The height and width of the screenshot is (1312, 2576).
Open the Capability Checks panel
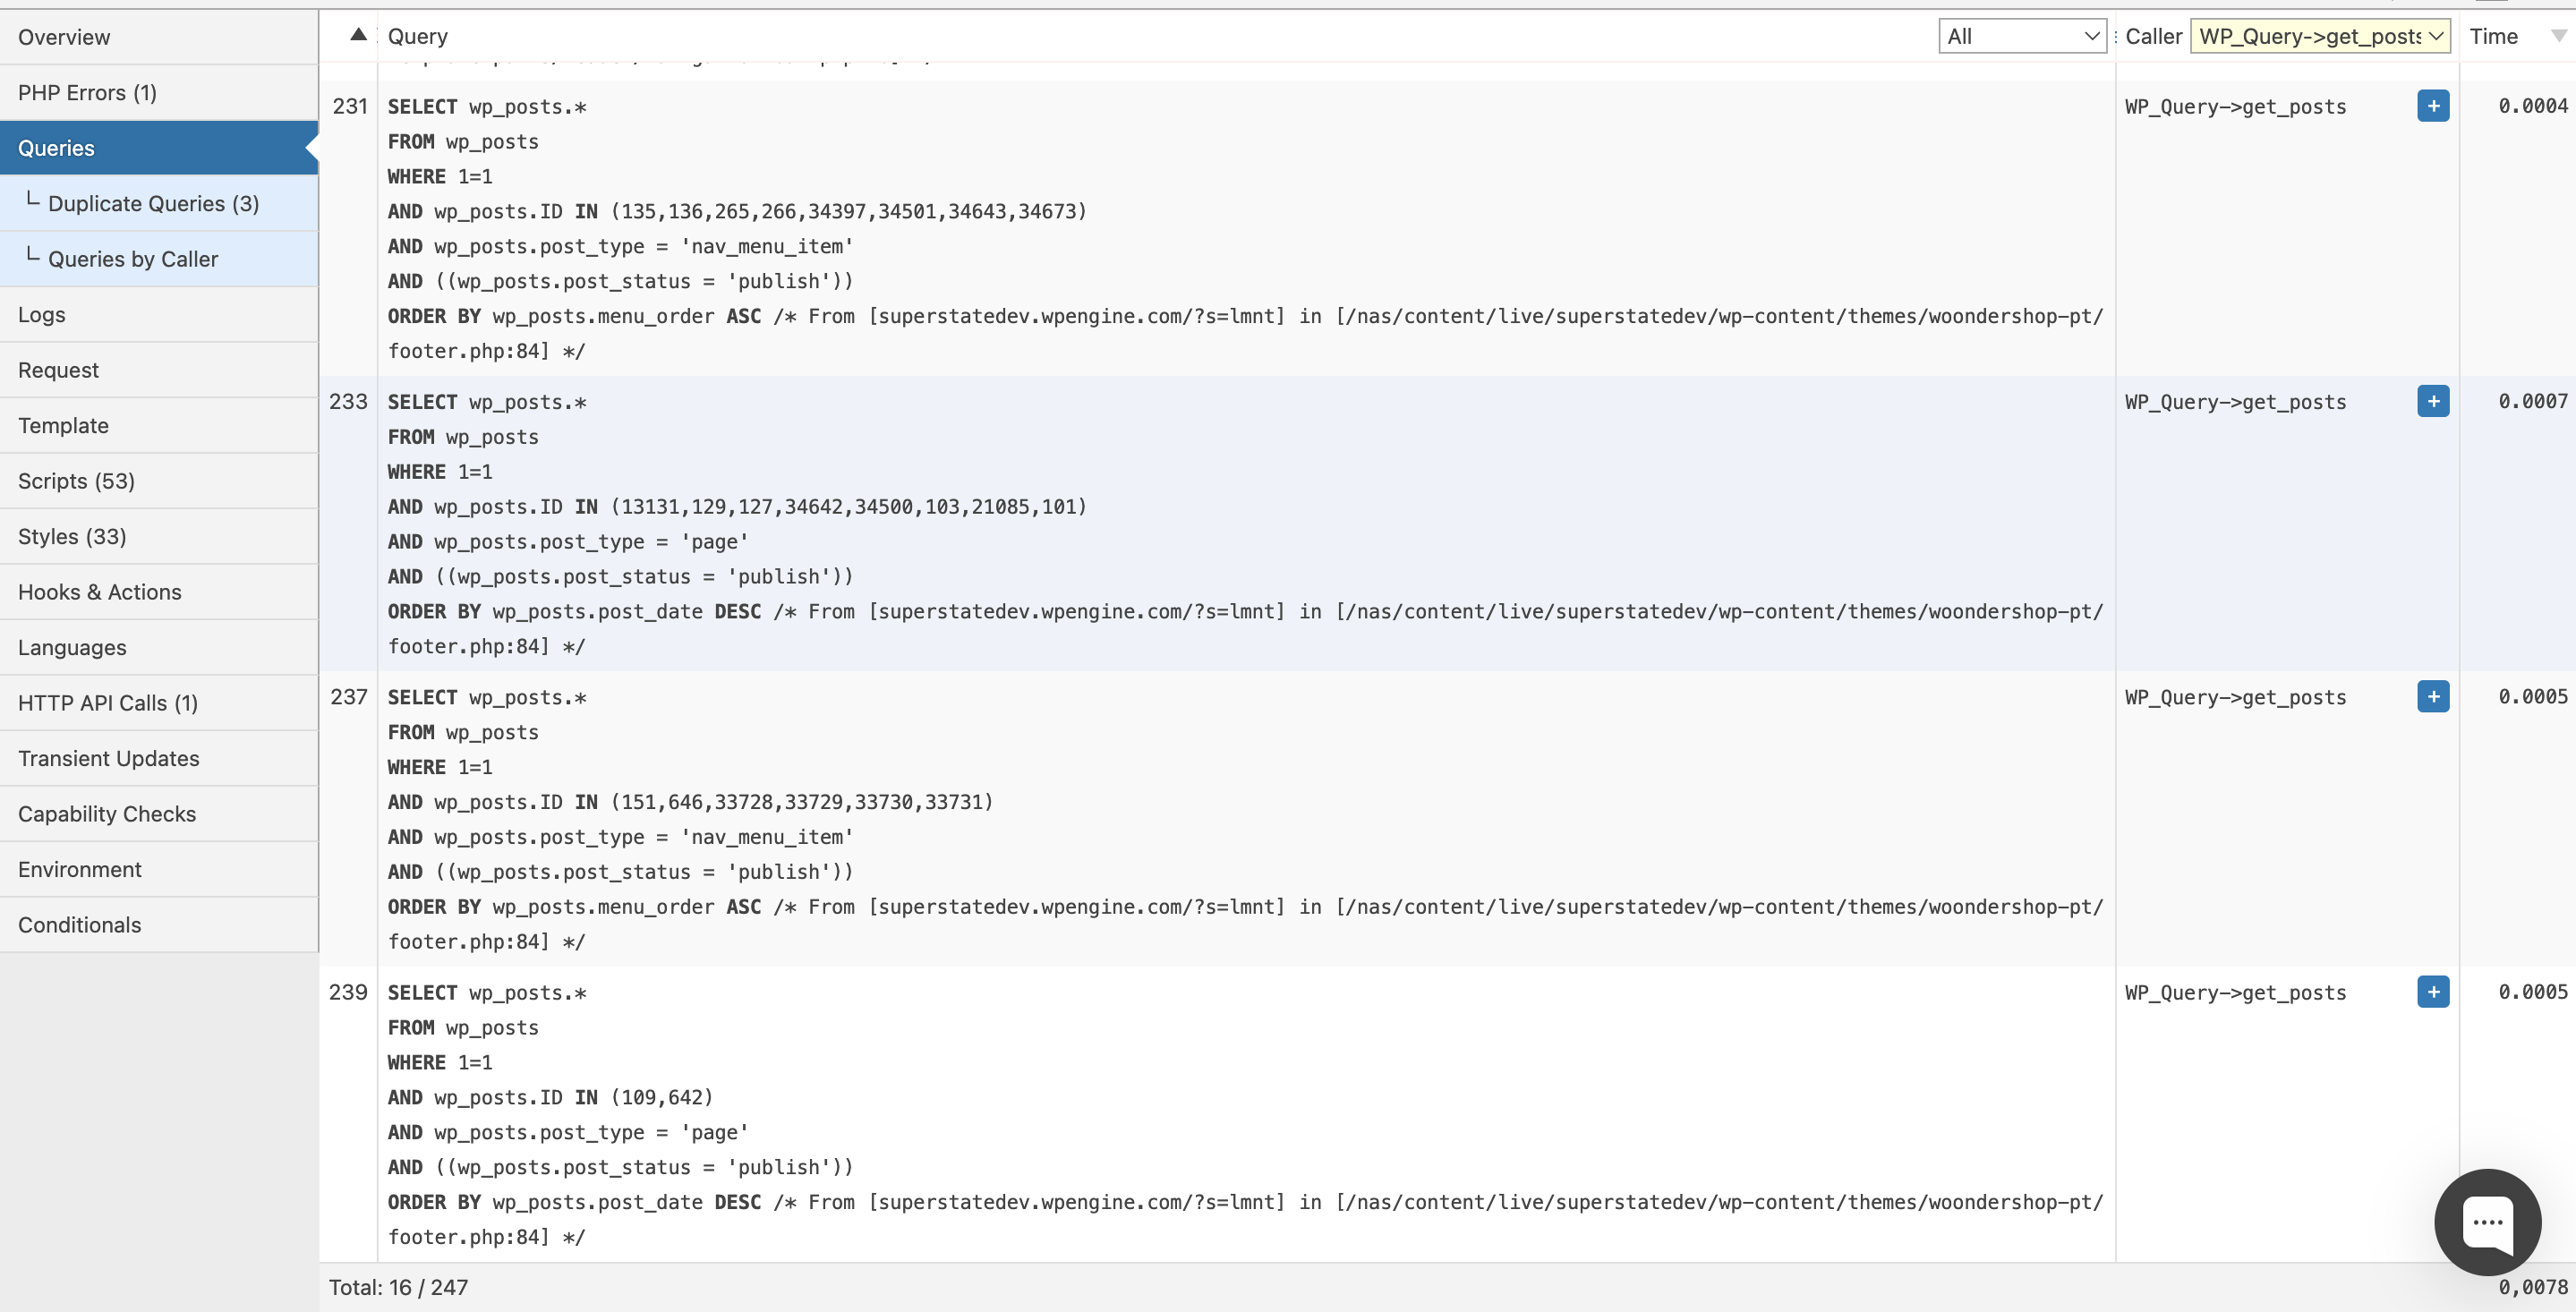(x=106, y=814)
